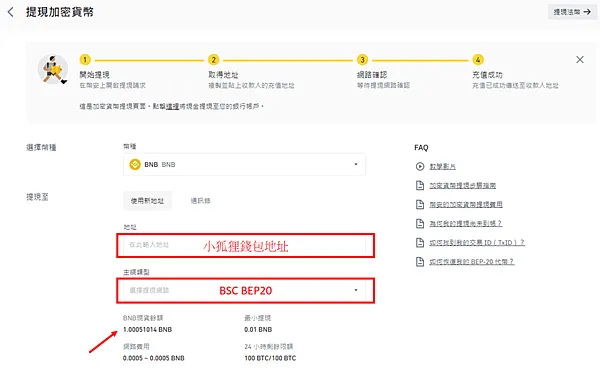Open the 主網類型 network dropdown
Screen dimensions: 600x368
(x=245, y=291)
